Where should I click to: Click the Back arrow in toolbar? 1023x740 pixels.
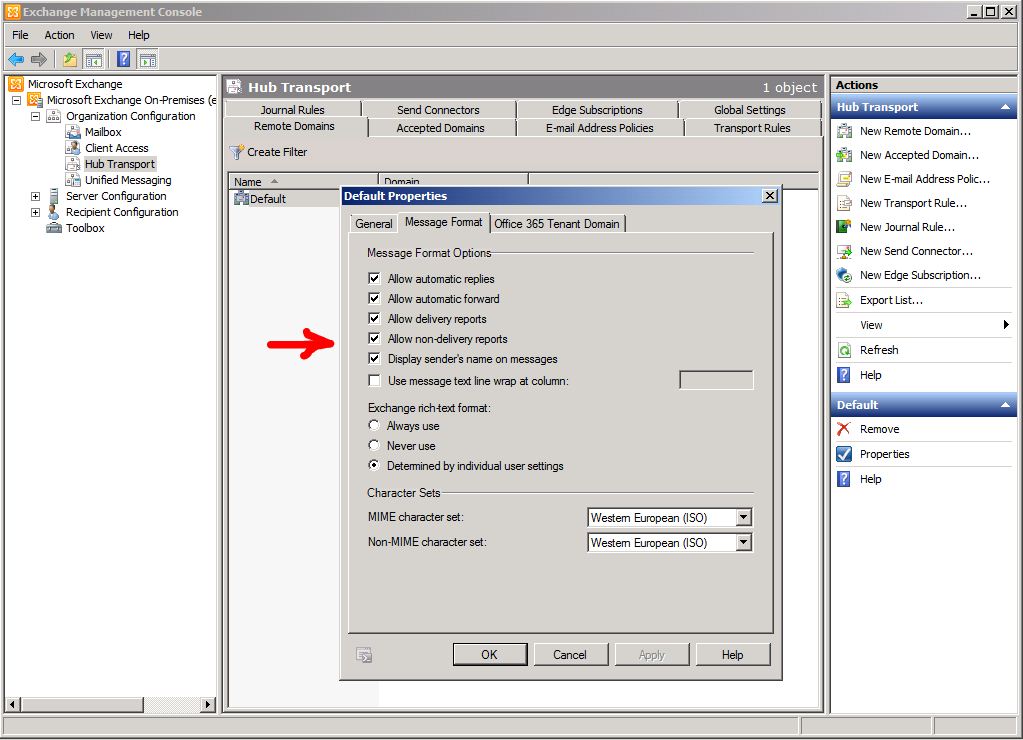coord(16,59)
